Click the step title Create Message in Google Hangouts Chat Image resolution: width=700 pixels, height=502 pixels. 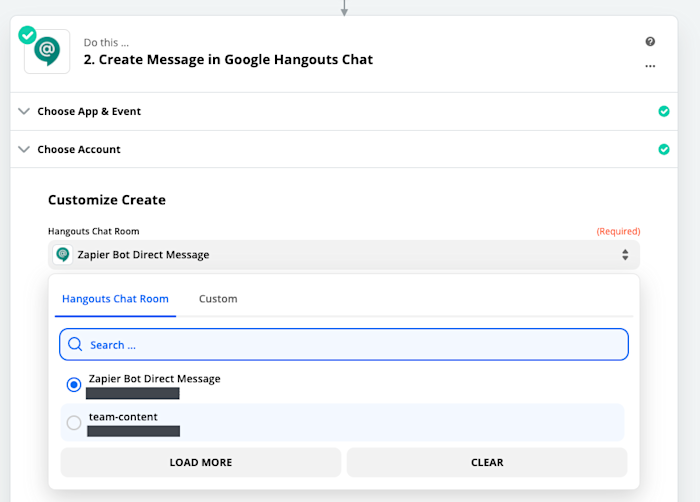(228, 59)
